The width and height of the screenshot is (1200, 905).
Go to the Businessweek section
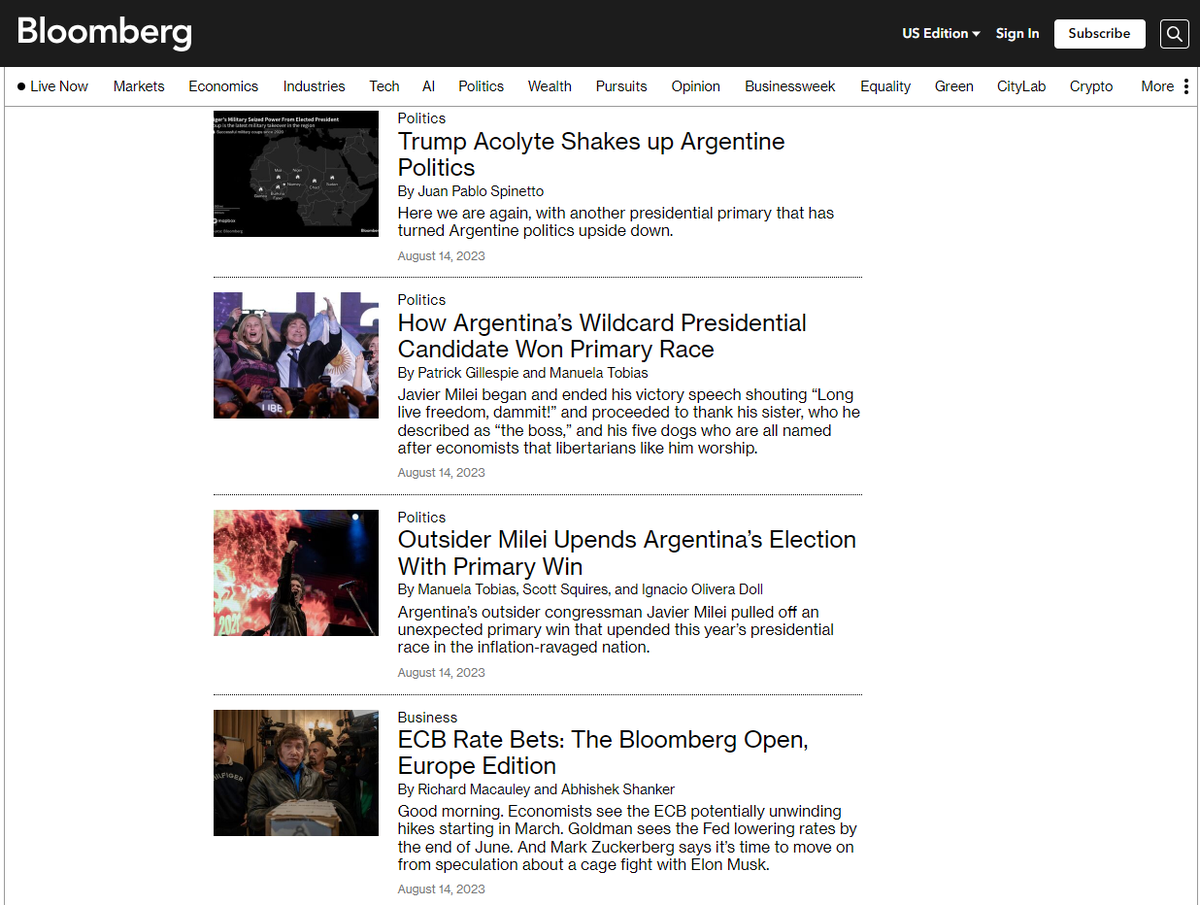click(x=790, y=86)
